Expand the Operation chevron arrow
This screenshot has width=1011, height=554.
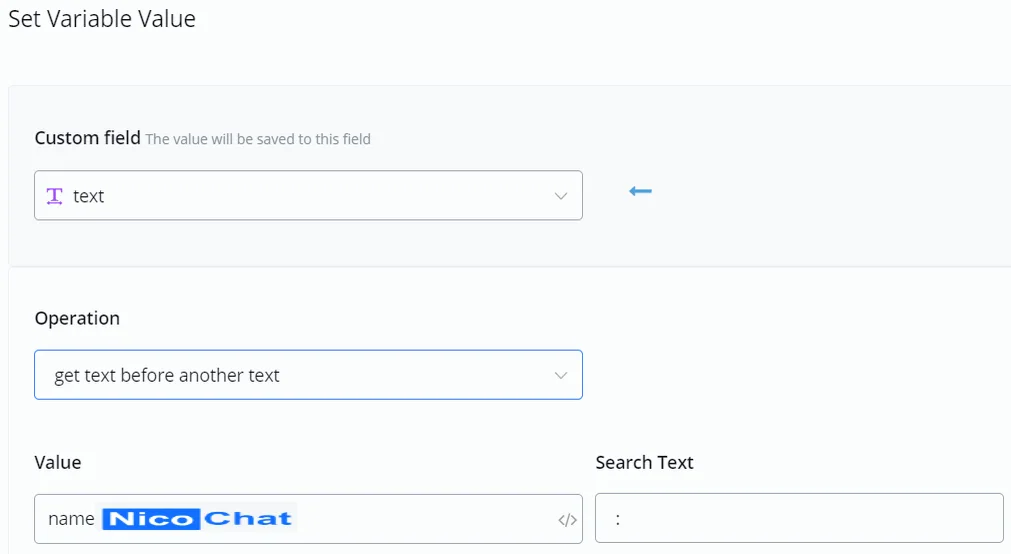click(561, 375)
